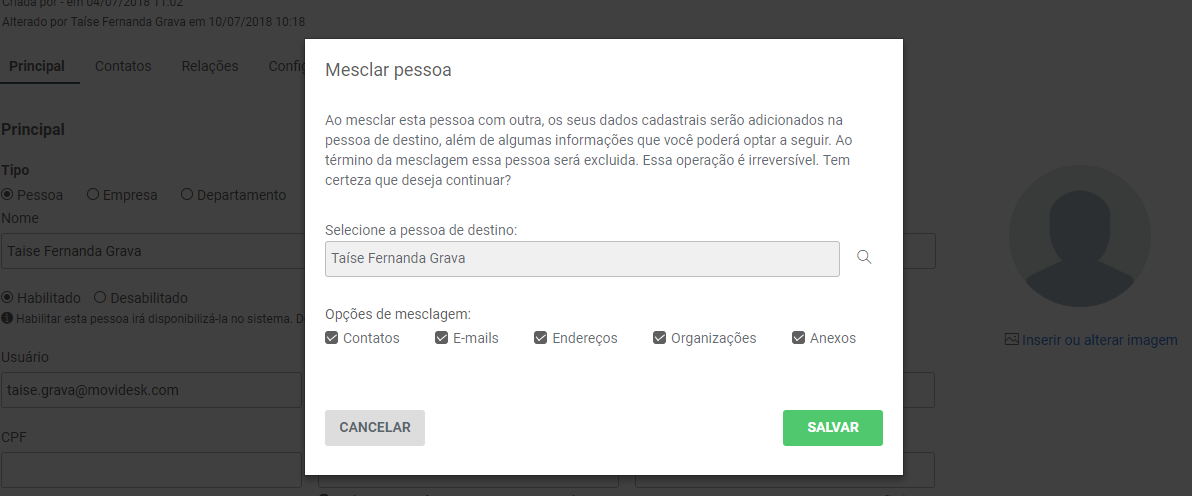Click the profile avatar placeholder
This screenshot has width=1192, height=496.
[x=1079, y=236]
